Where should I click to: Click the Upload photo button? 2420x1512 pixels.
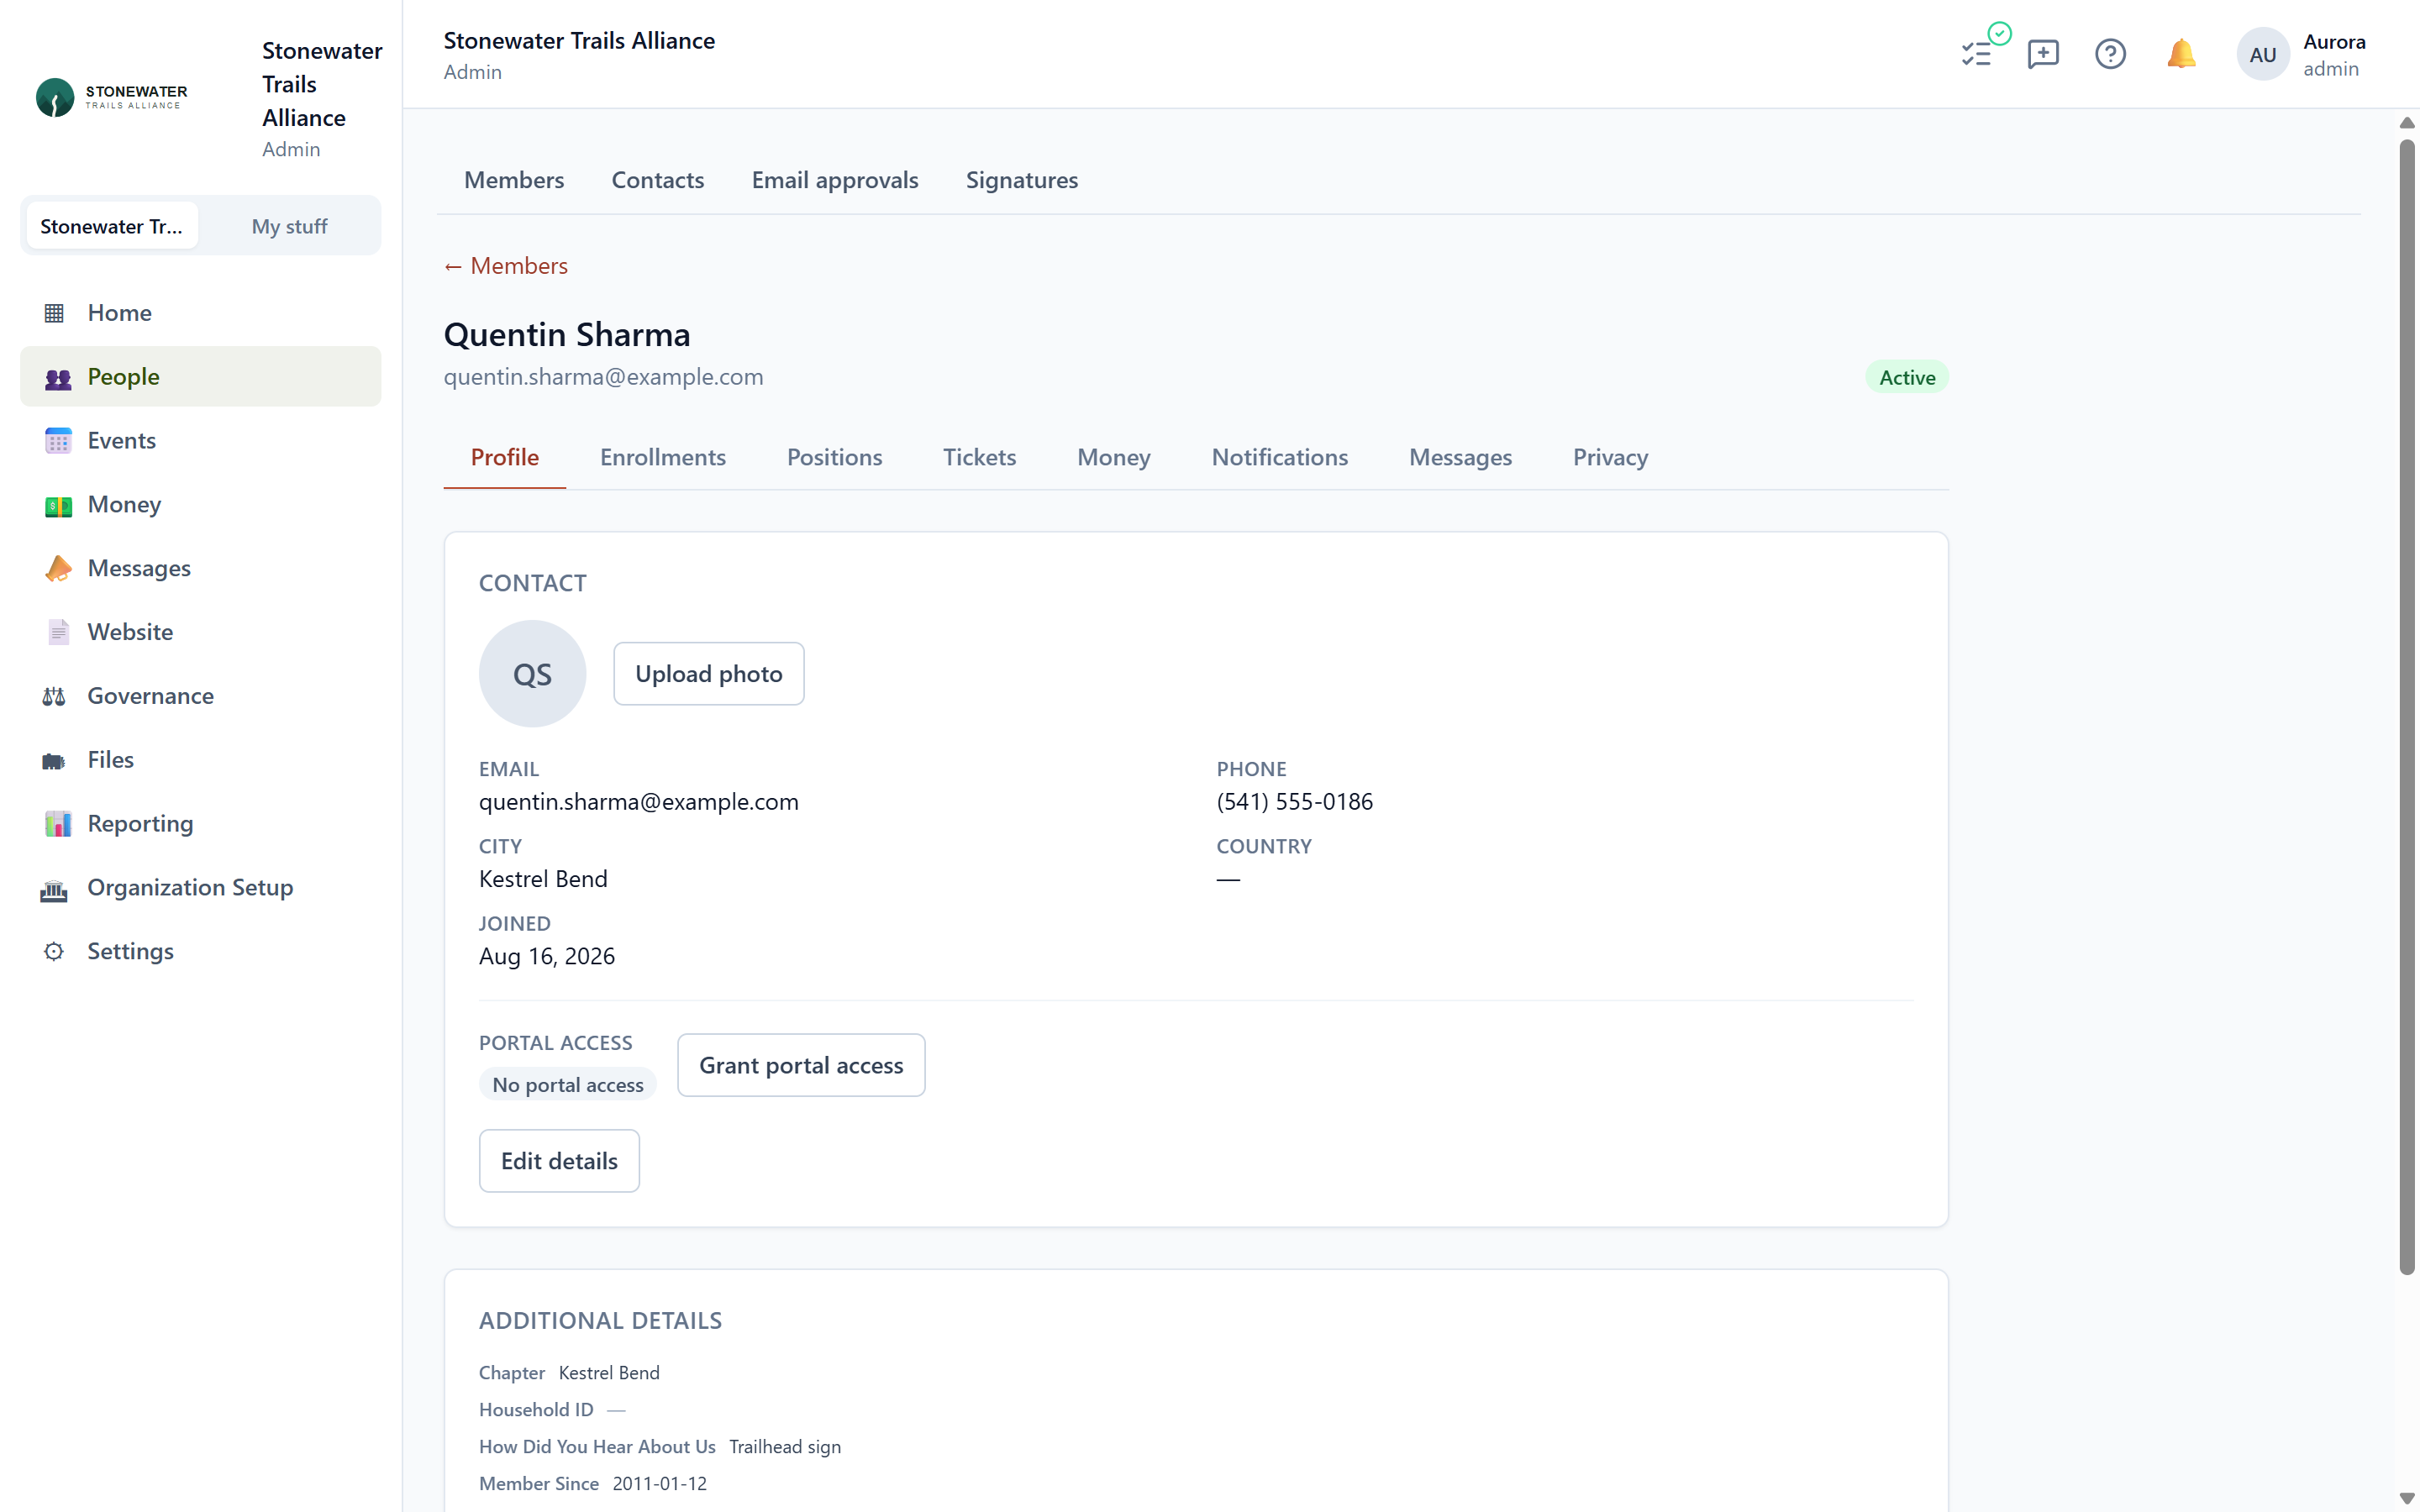[709, 674]
